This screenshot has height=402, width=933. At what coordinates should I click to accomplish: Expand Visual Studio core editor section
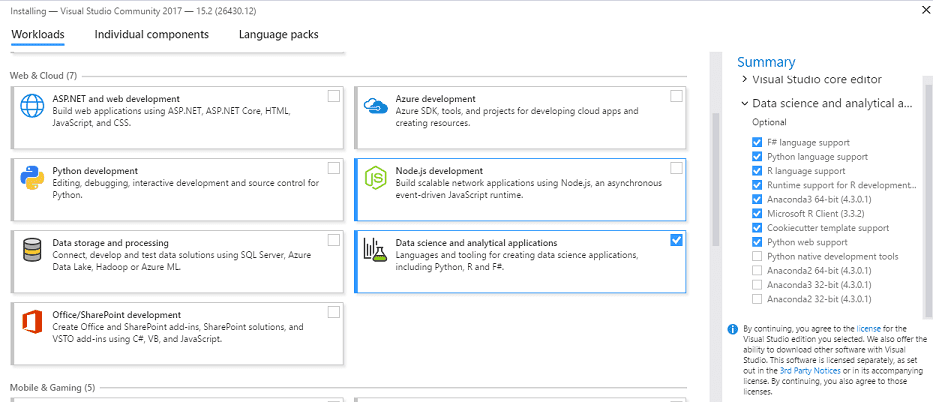[x=744, y=79]
